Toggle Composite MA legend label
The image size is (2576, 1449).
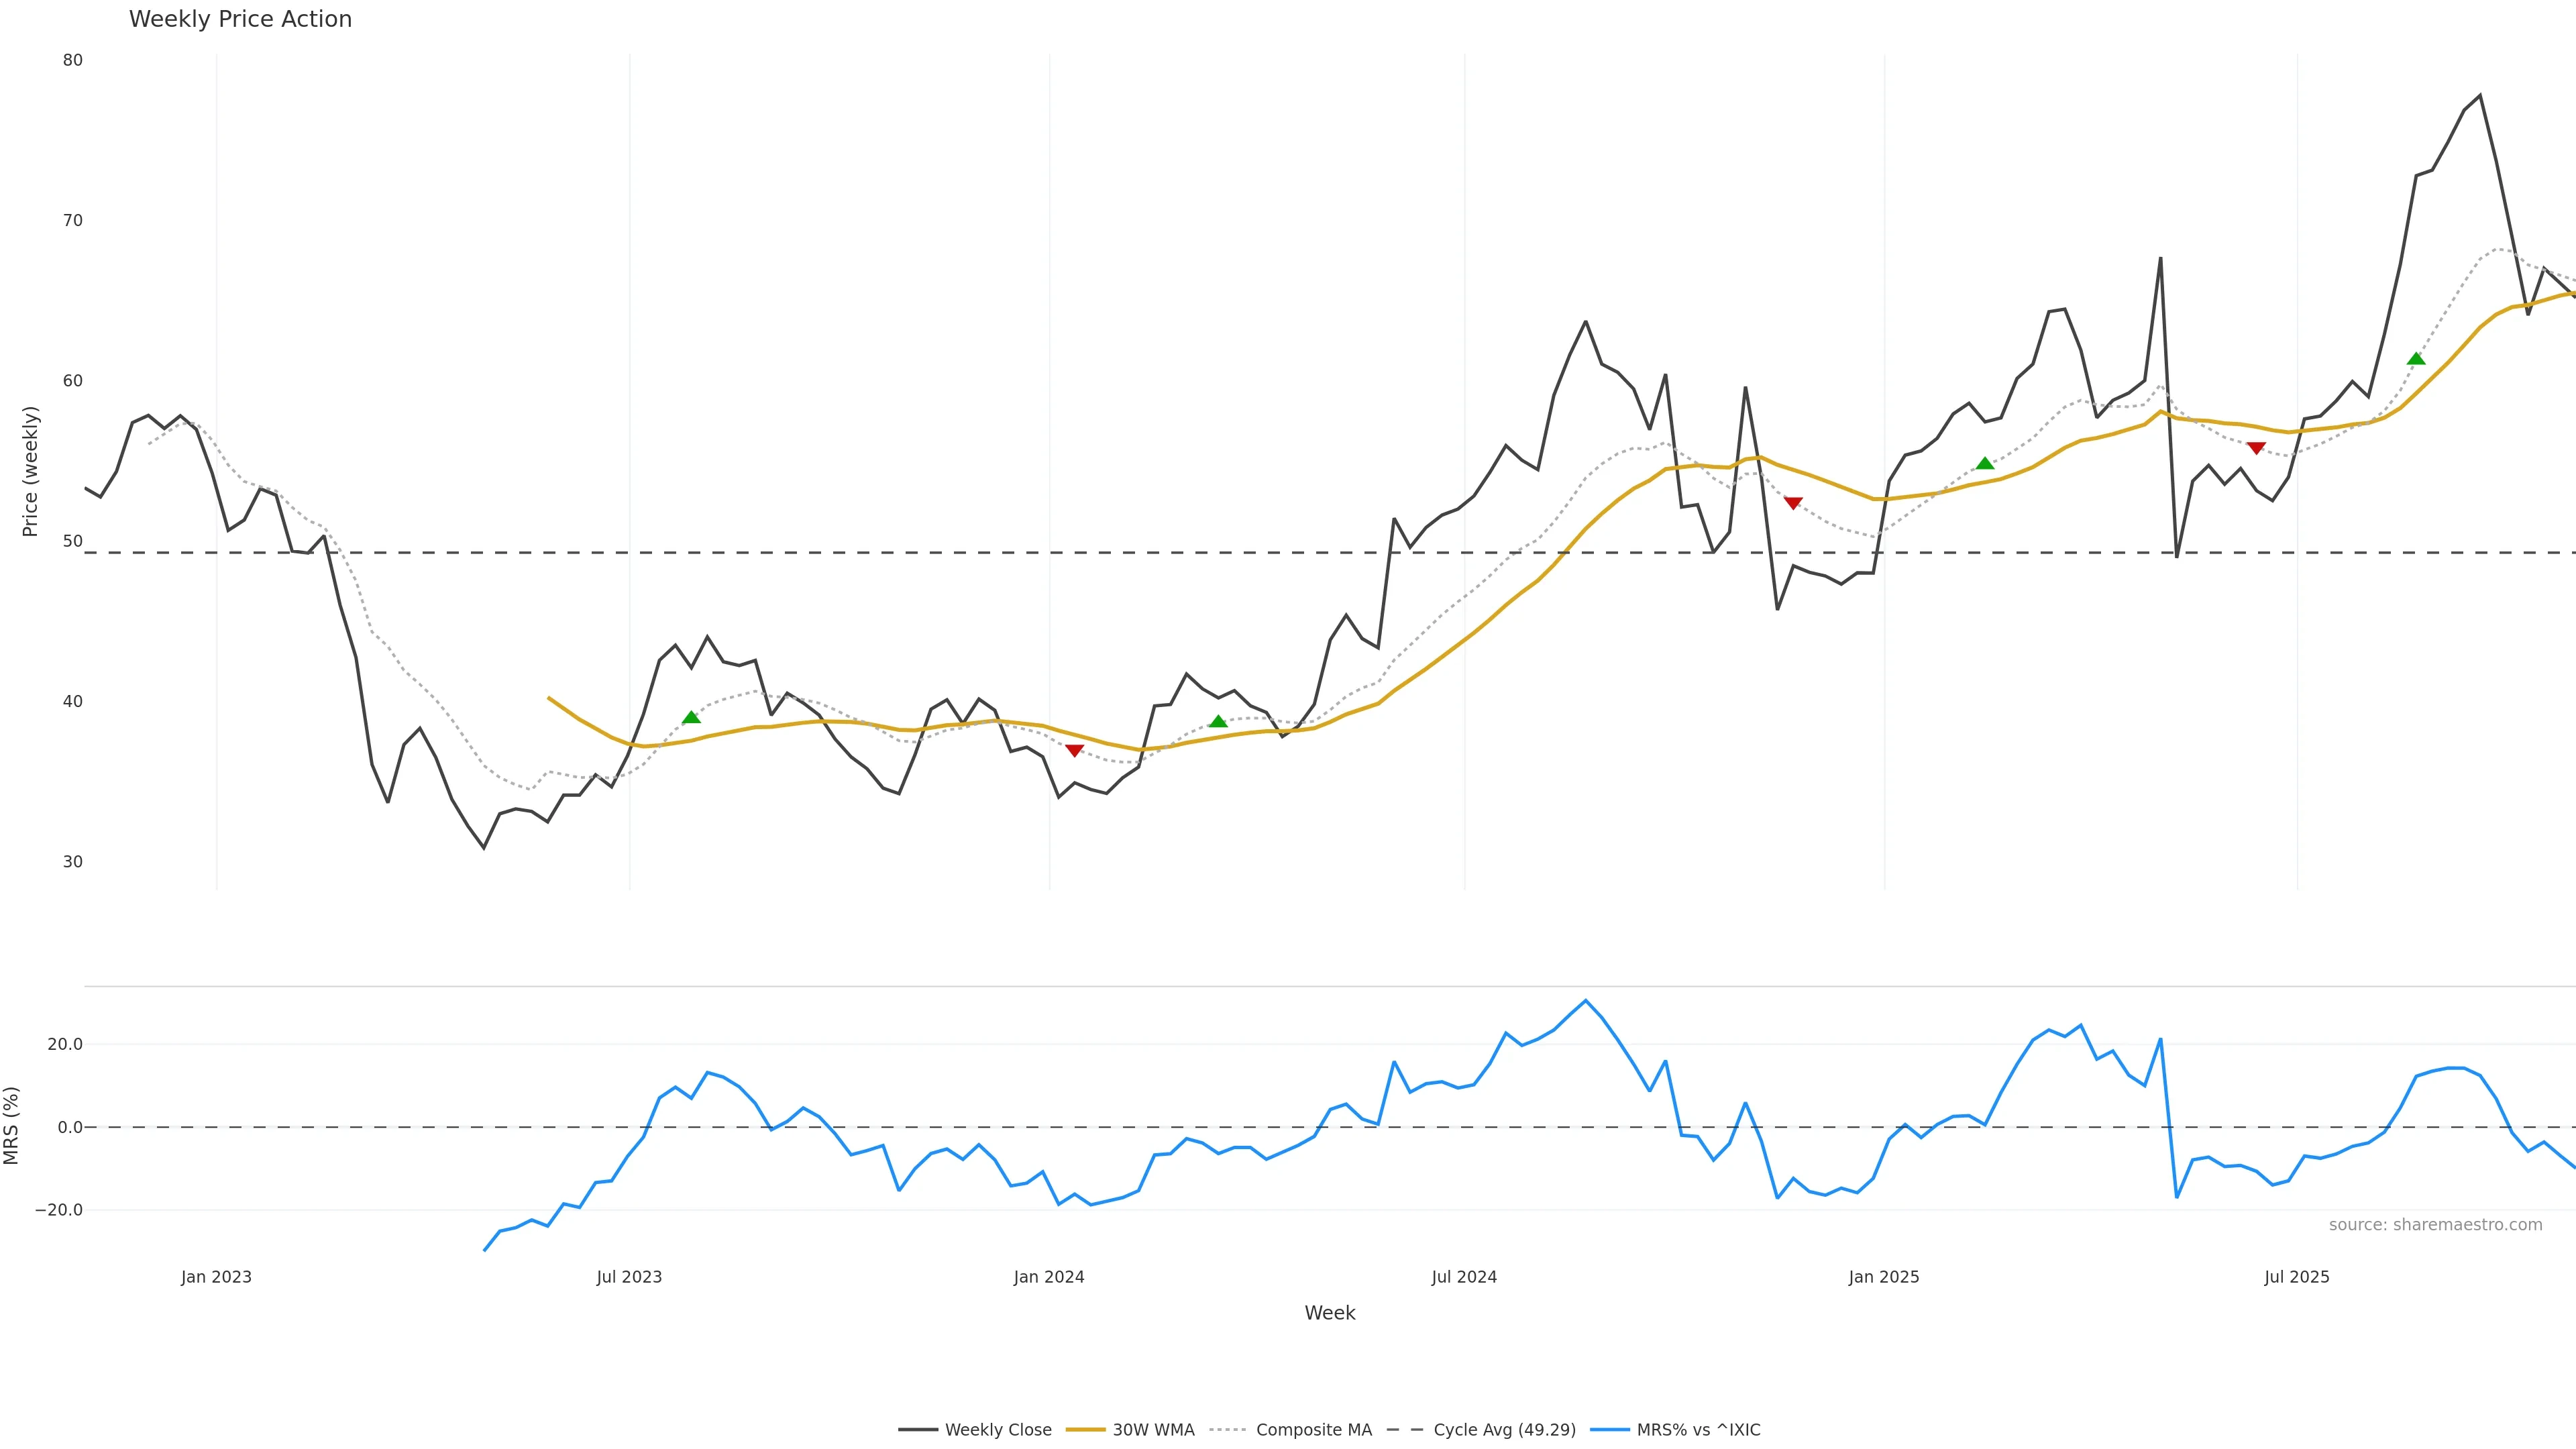tap(1313, 1430)
